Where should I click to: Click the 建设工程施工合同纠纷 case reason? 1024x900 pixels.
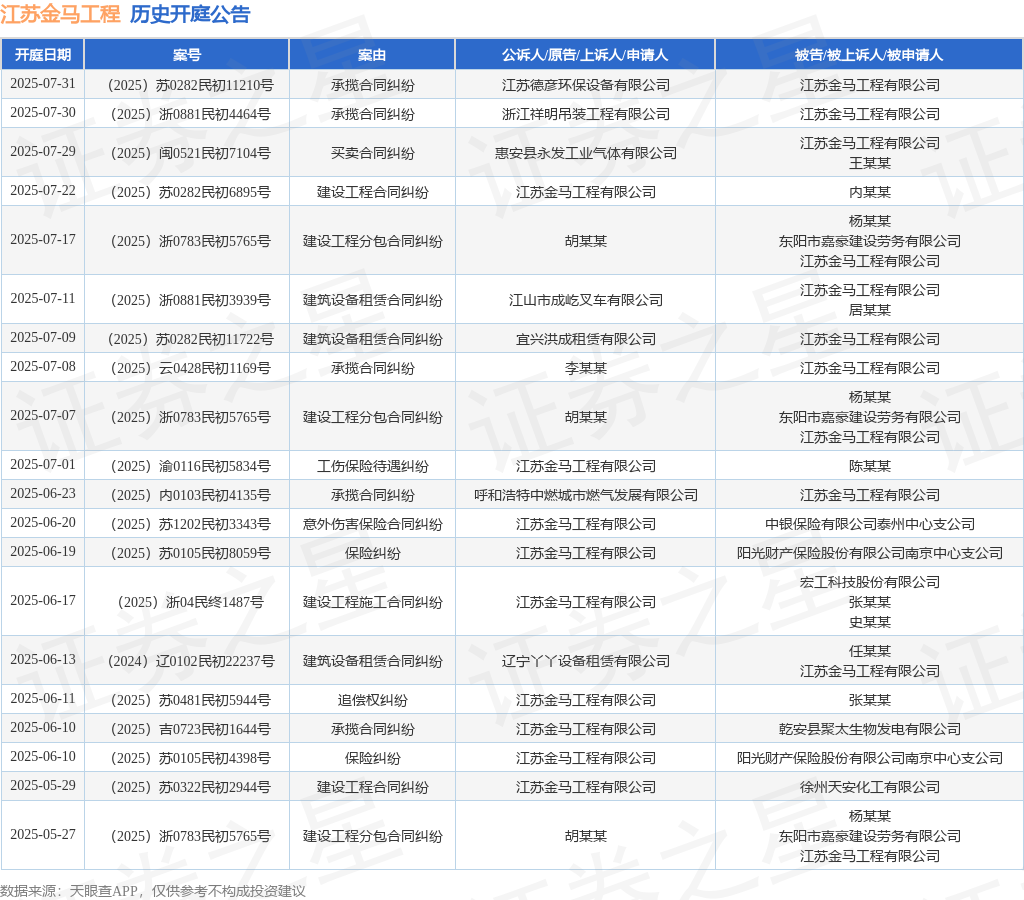point(372,602)
